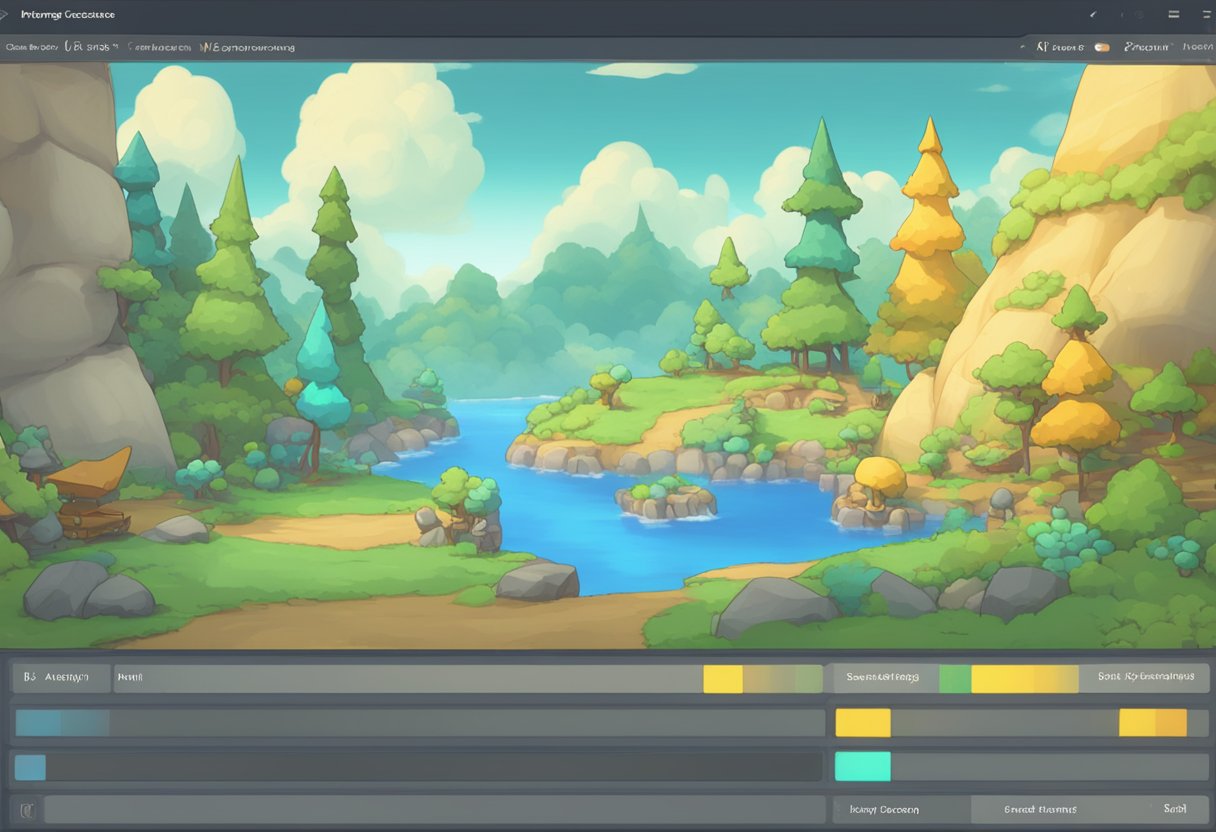Open the menu item starting with 'WE'
The width and height of the screenshot is (1216, 832).
click(246, 47)
